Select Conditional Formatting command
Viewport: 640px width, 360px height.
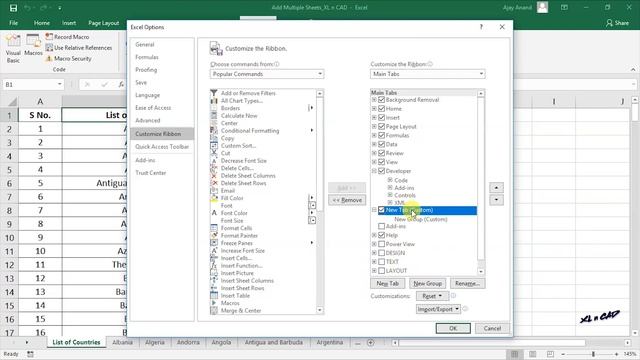250,131
